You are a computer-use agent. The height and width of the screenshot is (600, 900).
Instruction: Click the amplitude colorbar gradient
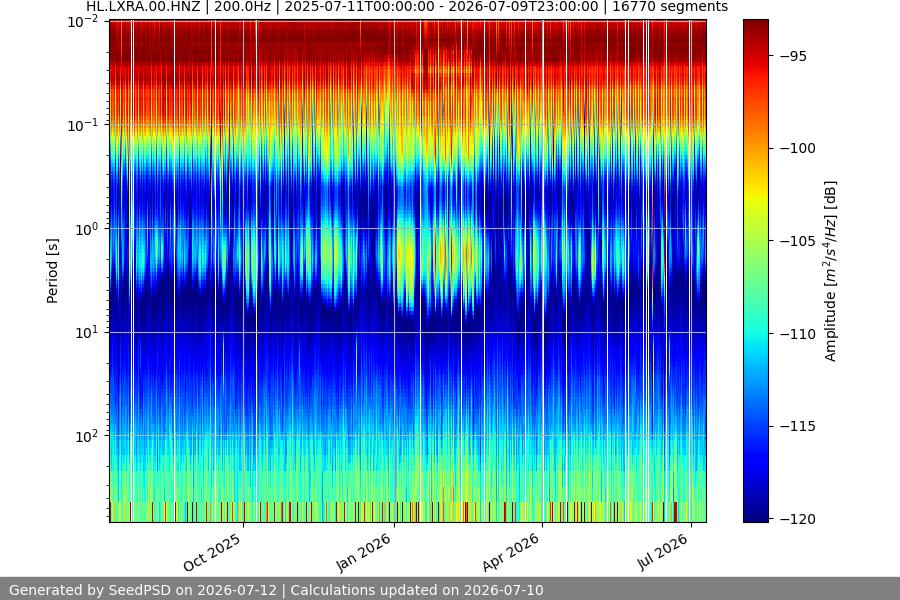pos(755,271)
